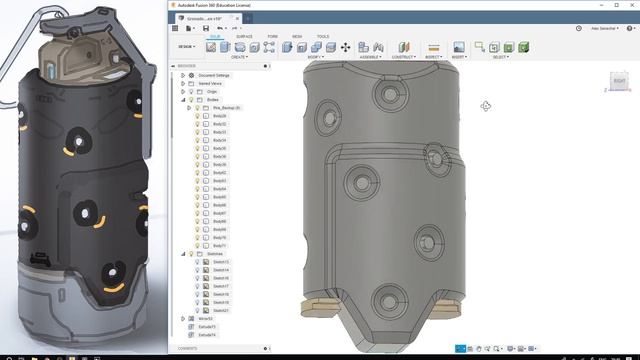Expand the Origin folder node
This screenshot has height=360, width=640.
pos(183,91)
